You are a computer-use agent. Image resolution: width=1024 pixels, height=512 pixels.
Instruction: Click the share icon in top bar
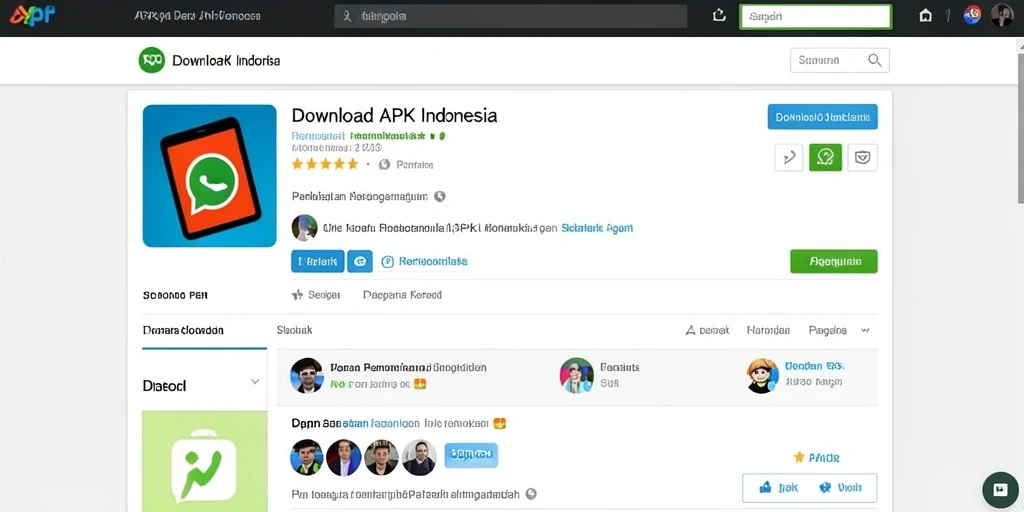pos(719,16)
